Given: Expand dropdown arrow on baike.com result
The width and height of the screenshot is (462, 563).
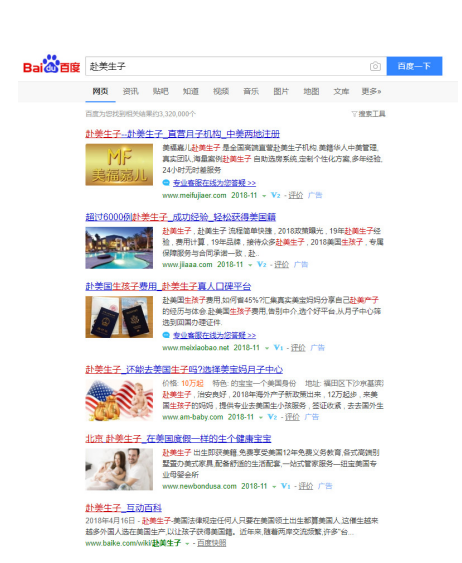Looking at the screenshot, I should [187, 544].
